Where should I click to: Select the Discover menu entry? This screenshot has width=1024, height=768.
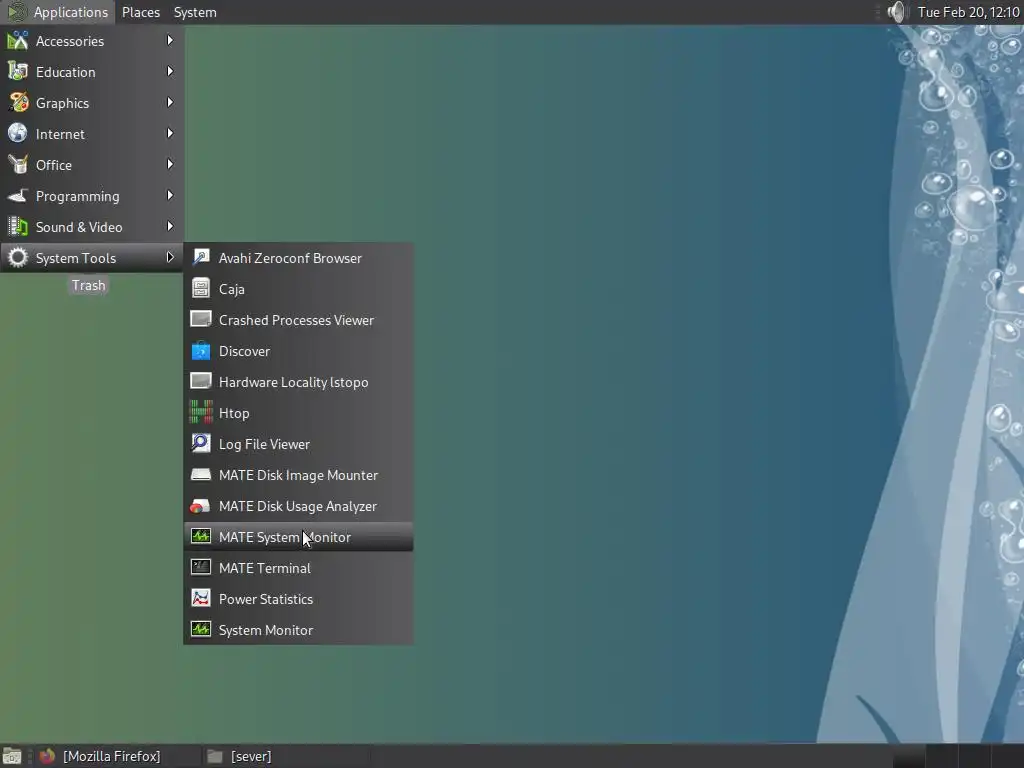pos(298,351)
